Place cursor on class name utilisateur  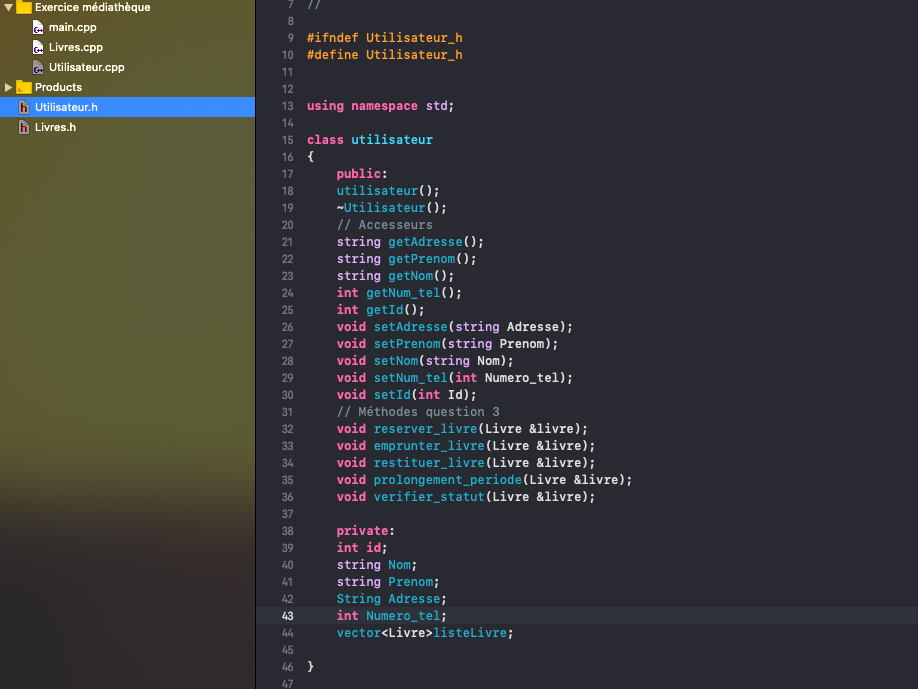coord(391,140)
